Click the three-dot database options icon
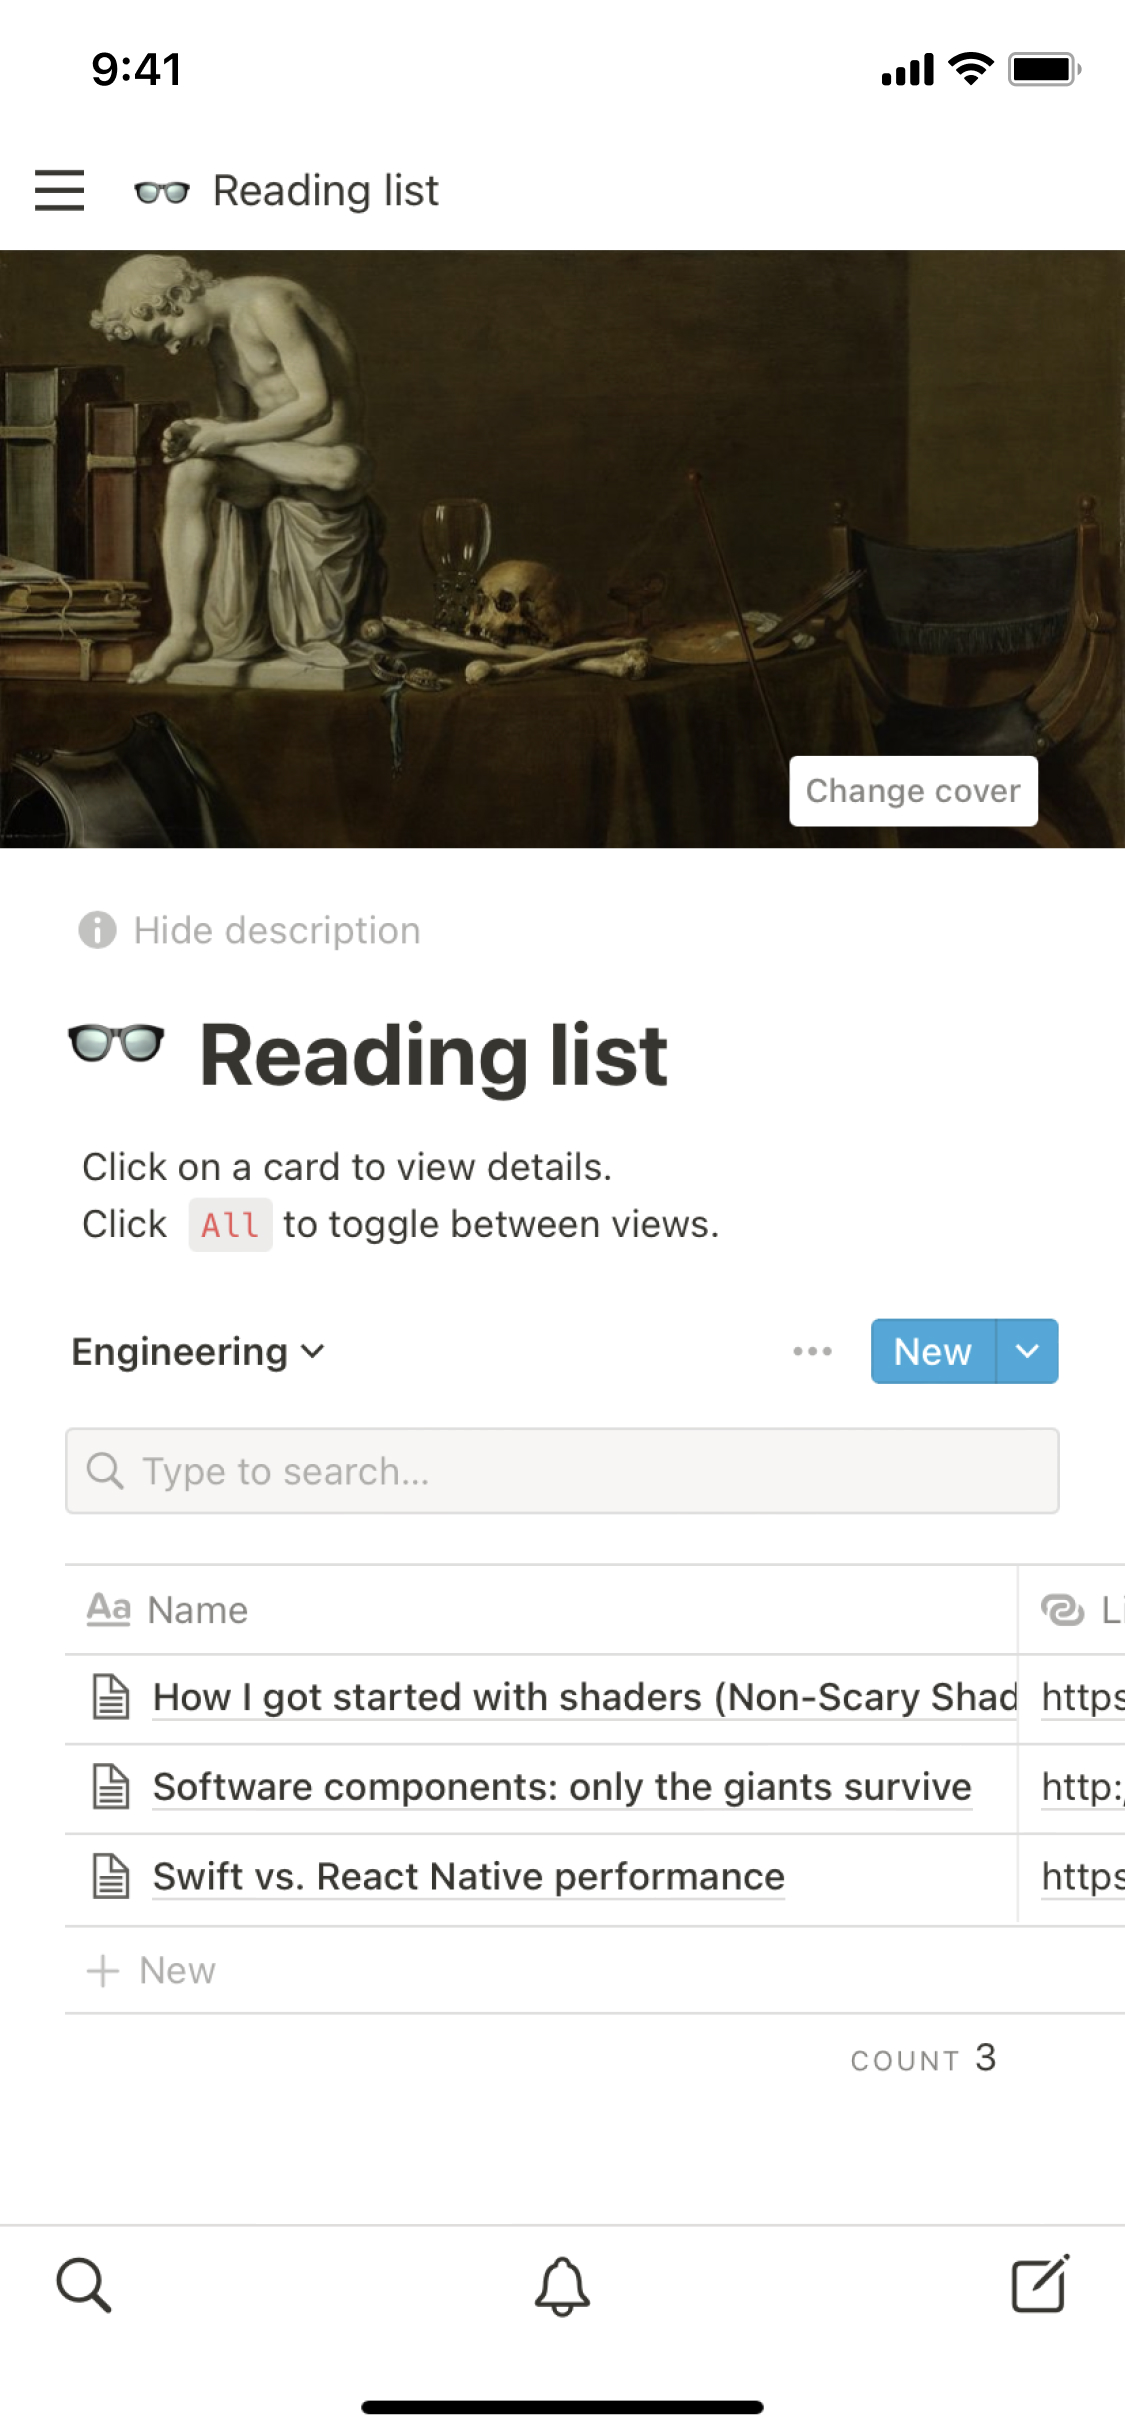 click(x=812, y=1351)
